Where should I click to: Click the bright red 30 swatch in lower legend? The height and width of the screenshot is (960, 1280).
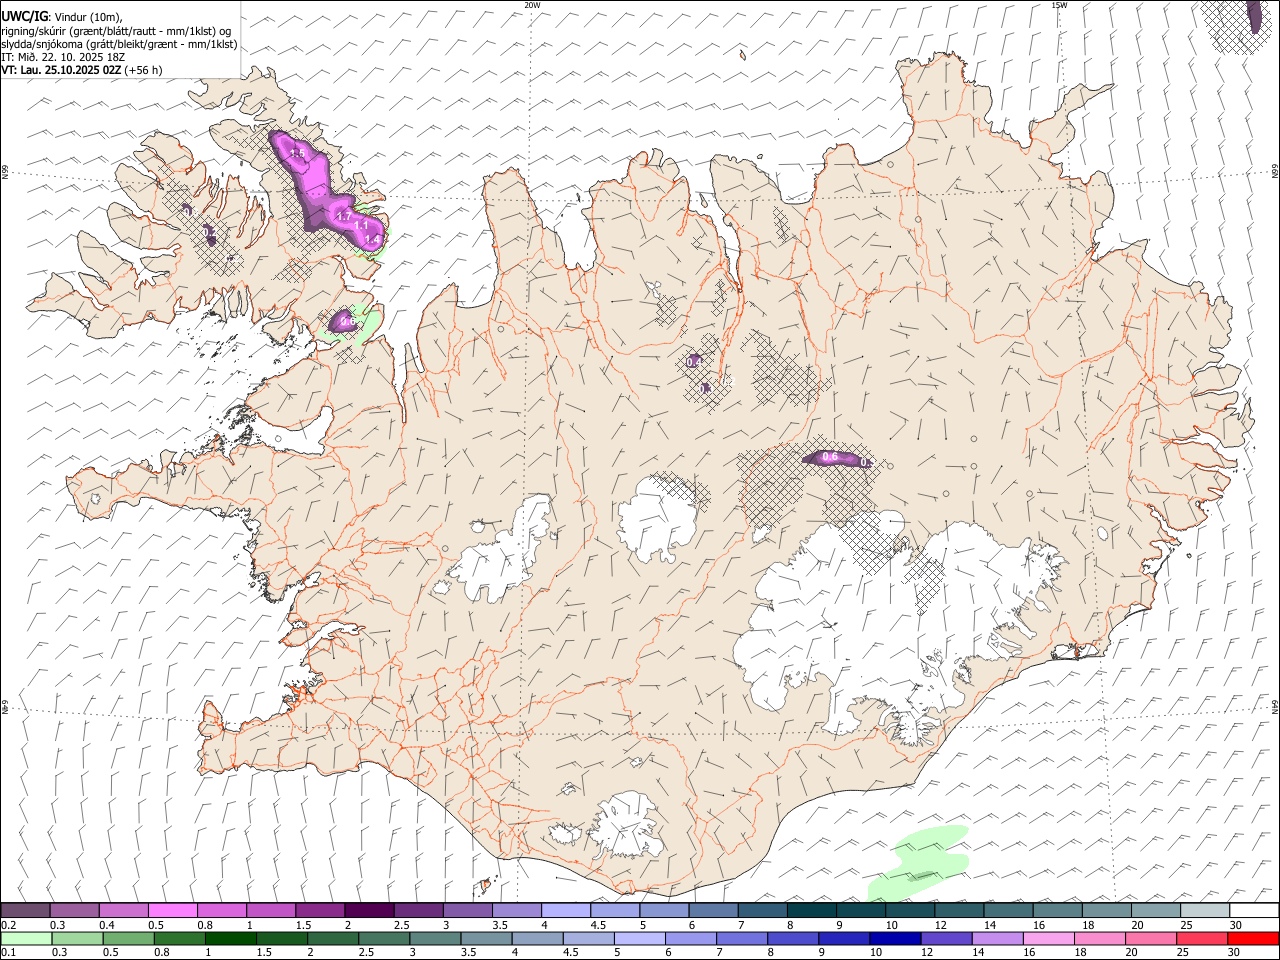1254,939
